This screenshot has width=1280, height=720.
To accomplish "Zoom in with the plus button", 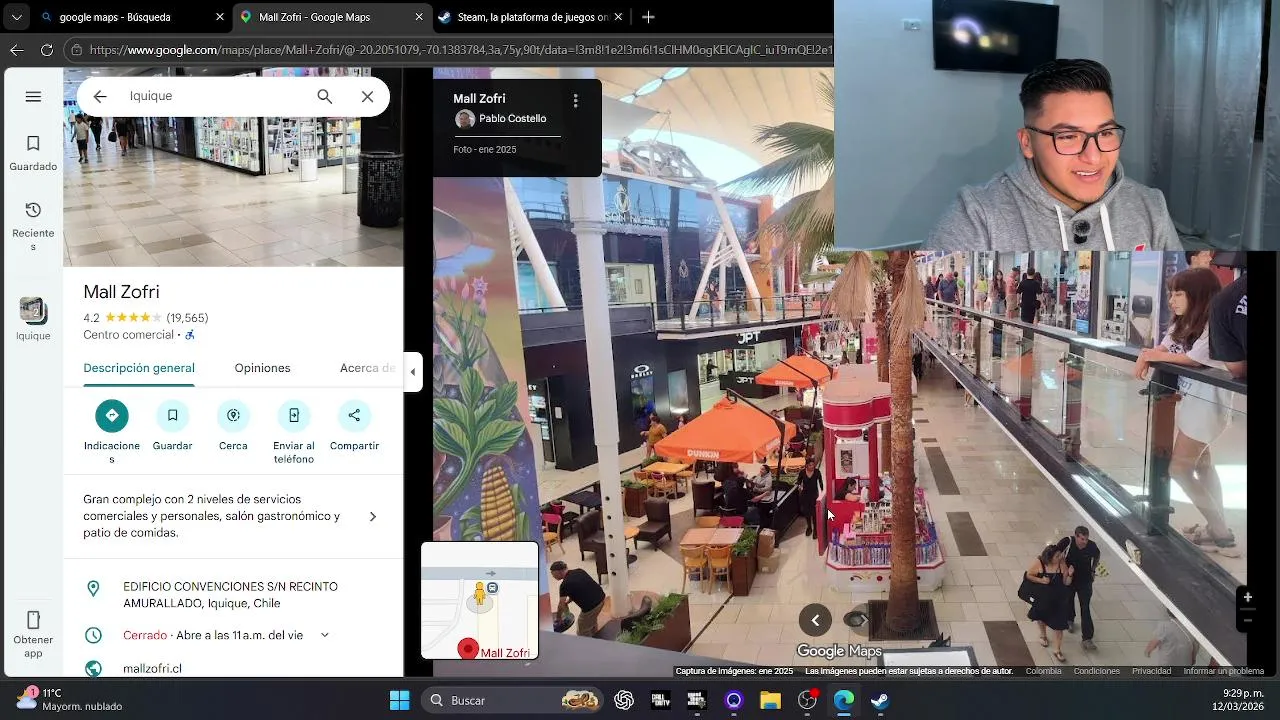I will (1247, 597).
